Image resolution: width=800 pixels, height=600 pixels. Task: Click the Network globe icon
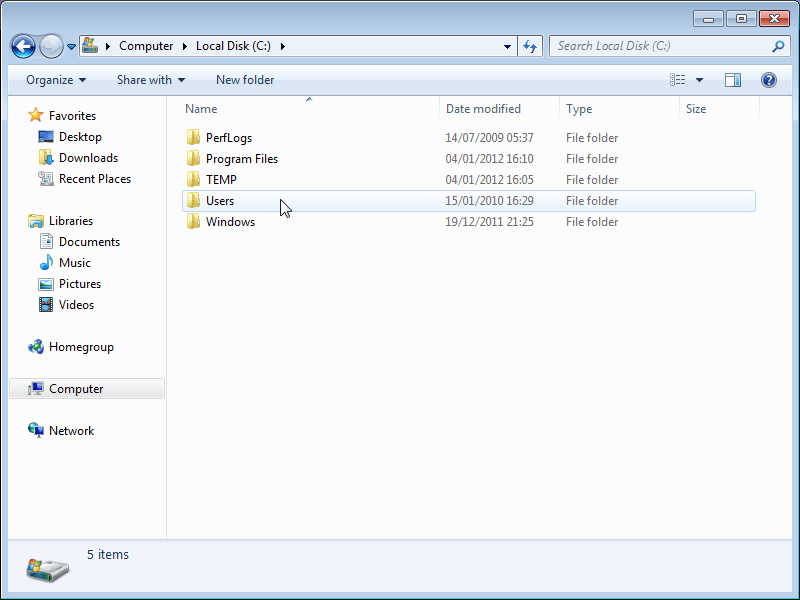[36, 431]
